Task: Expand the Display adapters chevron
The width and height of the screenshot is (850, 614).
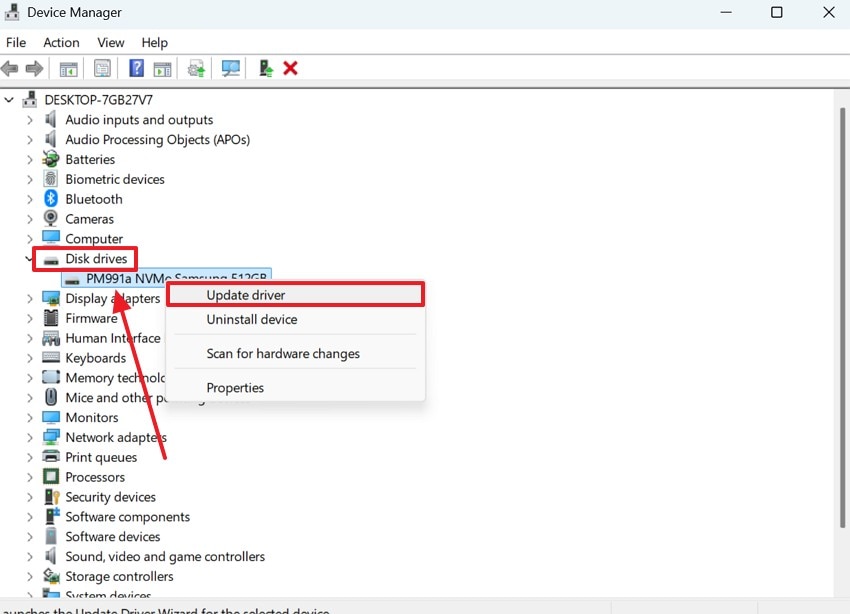Action: pyautogui.click(x=30, y=299)
